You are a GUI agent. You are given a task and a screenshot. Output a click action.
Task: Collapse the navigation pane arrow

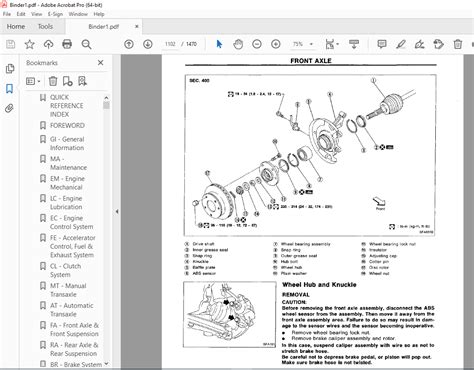(117, 211)
